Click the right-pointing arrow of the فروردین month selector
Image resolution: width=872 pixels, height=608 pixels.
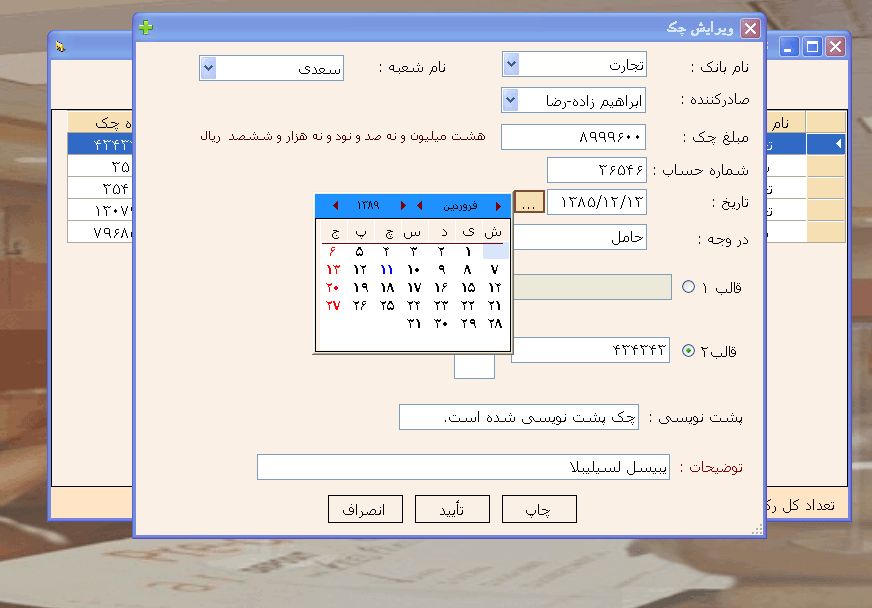[498, 206]
